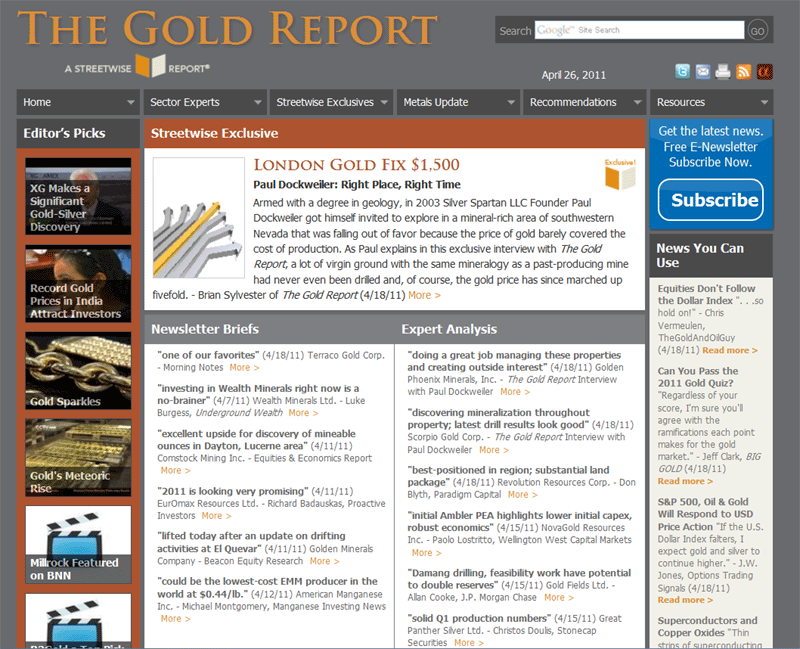Open the Gold's Meteoric Rise thumbnail
Viewport: 800px width, 649px height.
(x=78, y=458)
